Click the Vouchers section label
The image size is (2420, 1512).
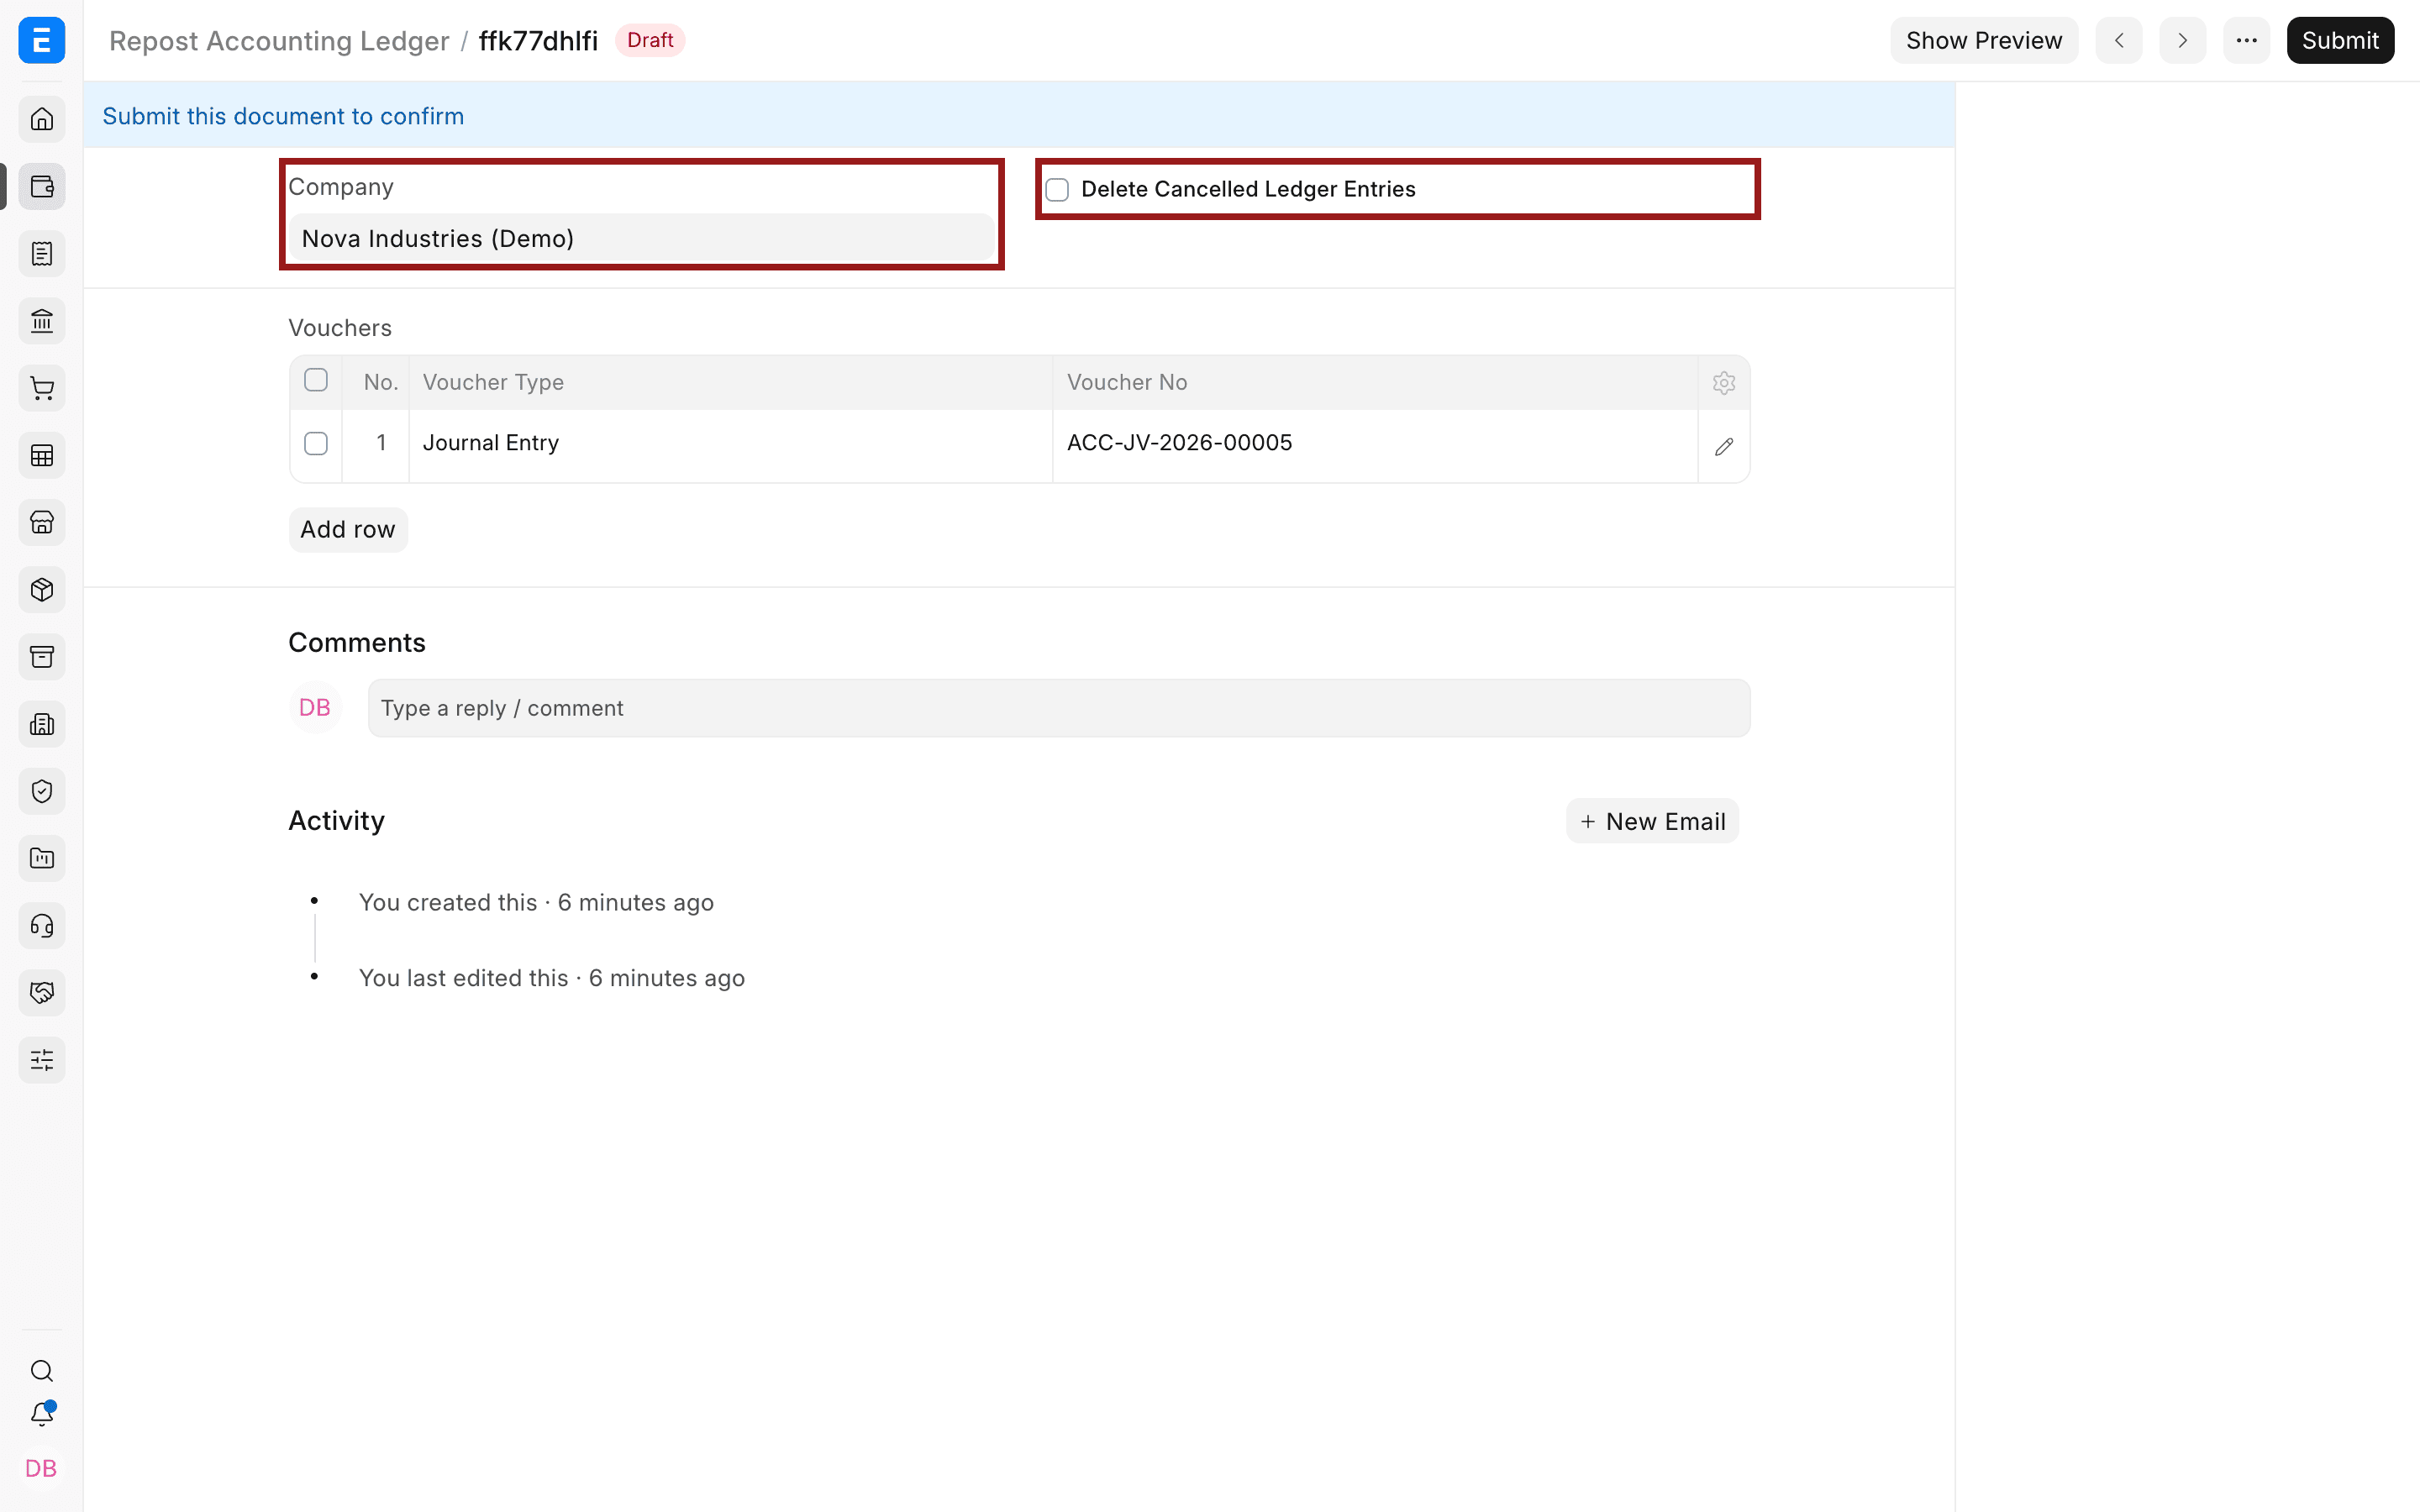(x=340, y=328)
